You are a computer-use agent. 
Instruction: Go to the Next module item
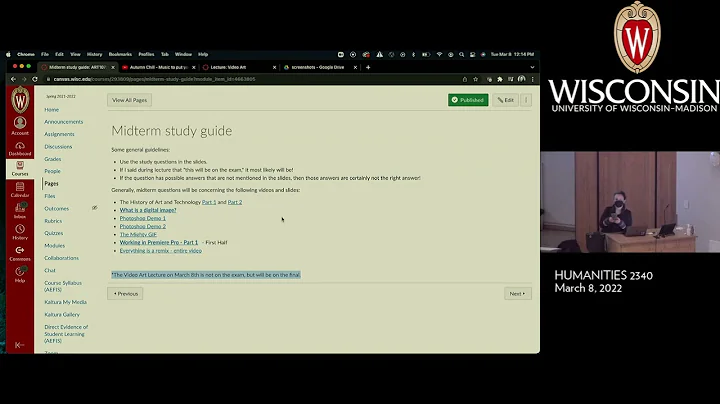pyautogui.click(x=518, y=293)
